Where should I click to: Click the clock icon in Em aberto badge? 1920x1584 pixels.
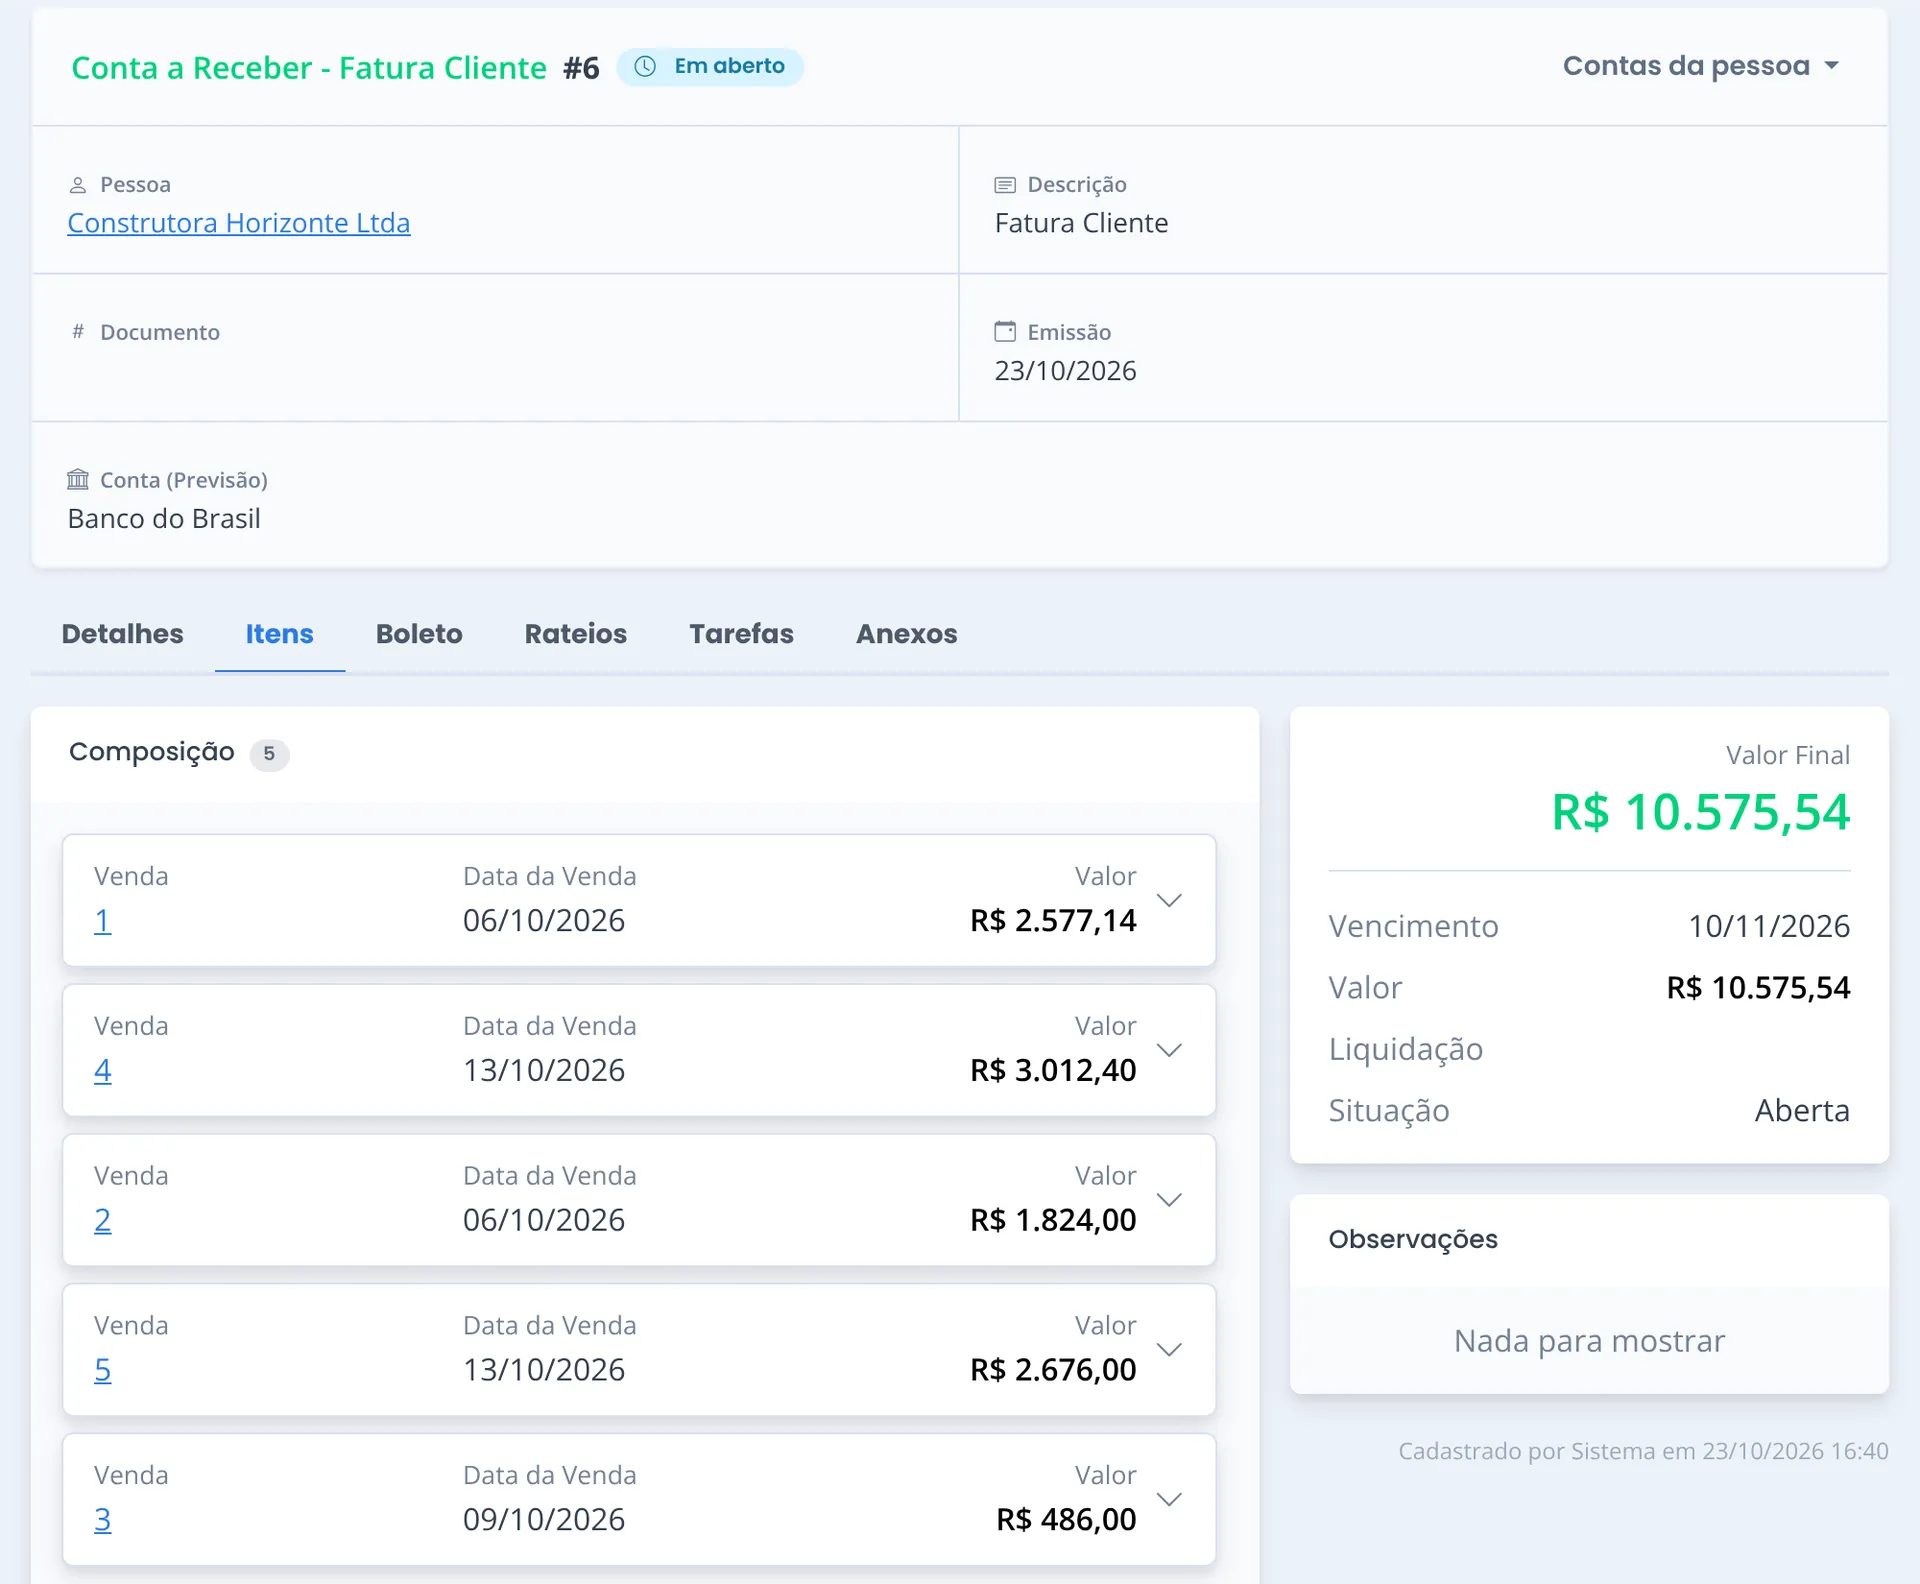click(645, 66)
